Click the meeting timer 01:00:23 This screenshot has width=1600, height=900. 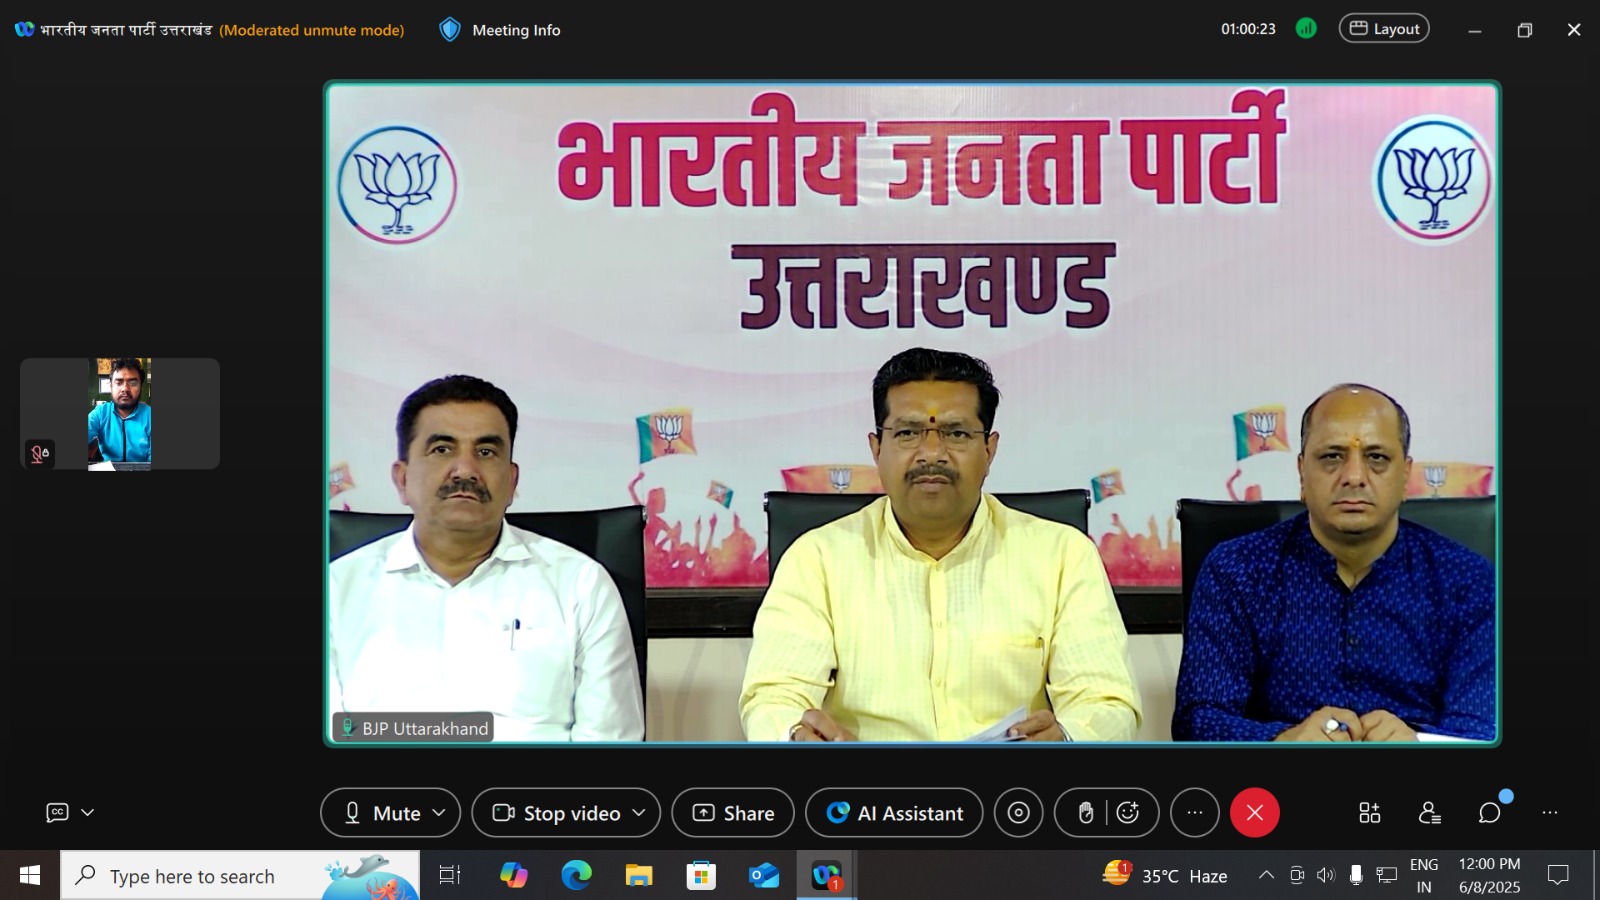tap(1248, 29)
